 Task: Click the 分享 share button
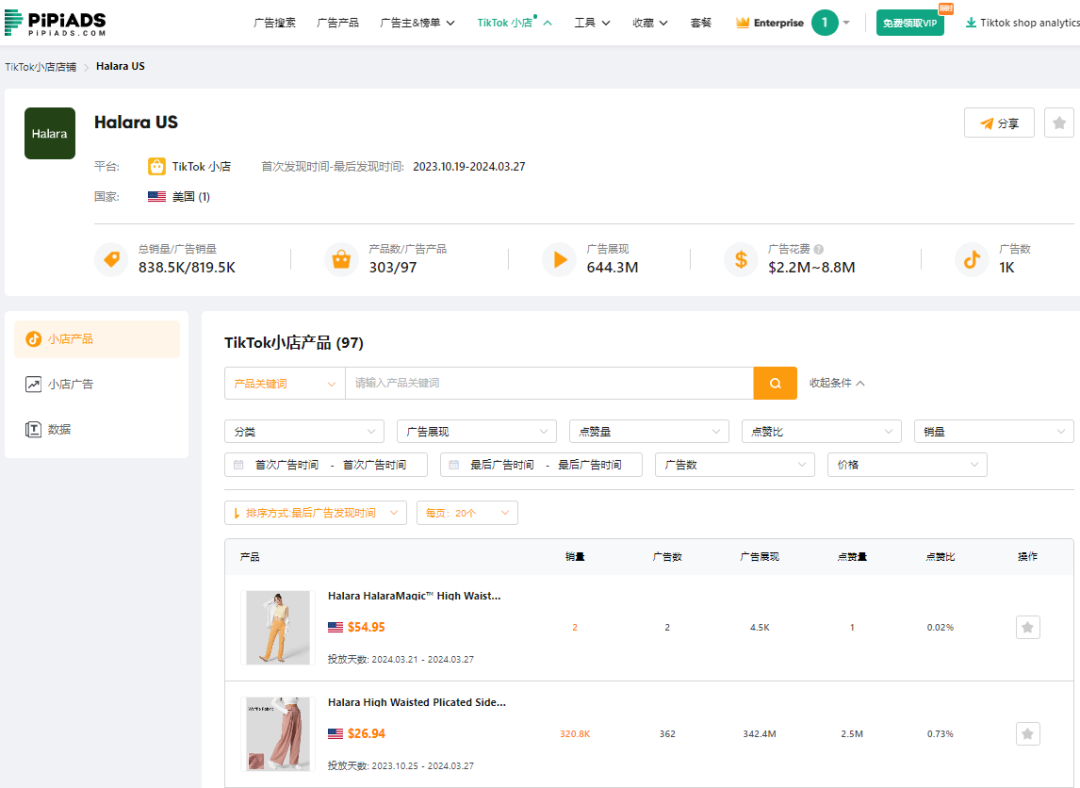pyautogui.click(x=999, y=123)
